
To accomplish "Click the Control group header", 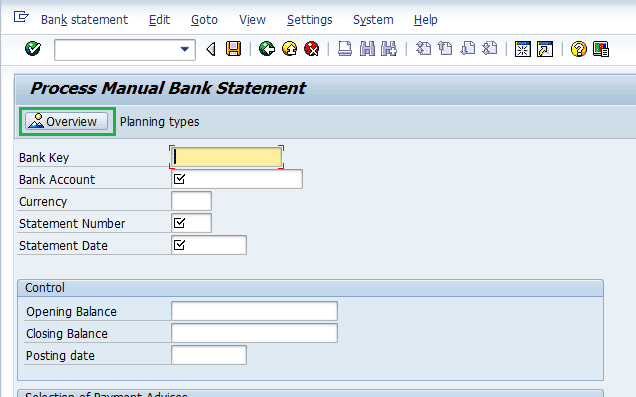I will 310,288.
